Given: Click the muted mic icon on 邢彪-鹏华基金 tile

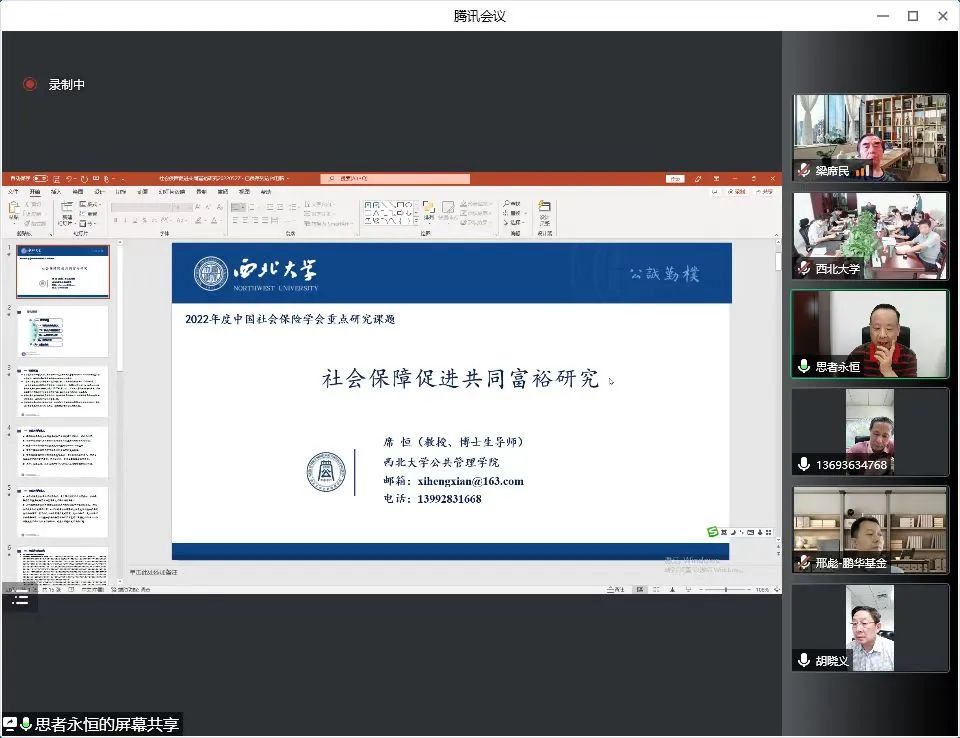Looking at the screenshot, I should [804, 563].
